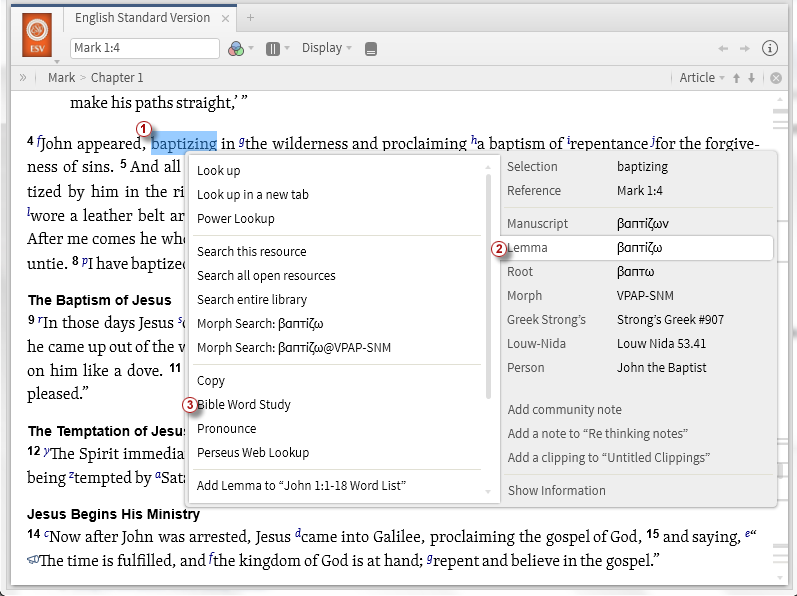Viewport: 797px width, 596px height.
Task: Select the Morph VPAP-SNM row
Action: pyautogui.click(x=639, y=296)
